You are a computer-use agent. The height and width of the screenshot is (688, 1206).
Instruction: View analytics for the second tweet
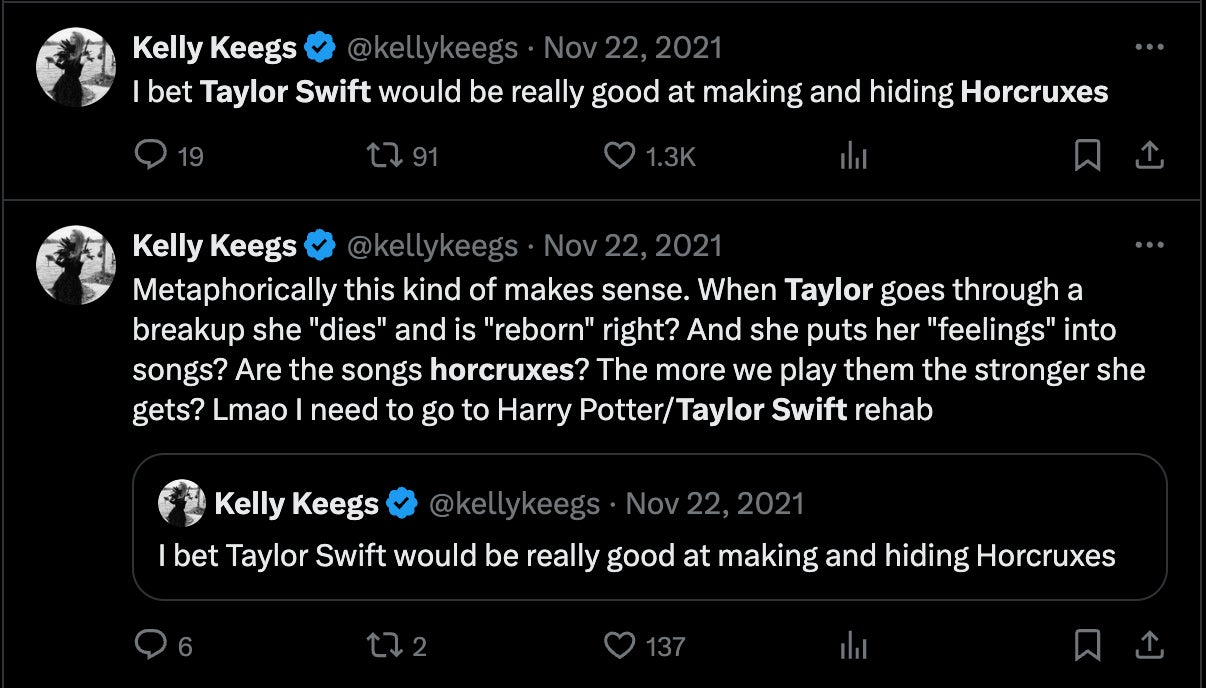click(853, 645)
